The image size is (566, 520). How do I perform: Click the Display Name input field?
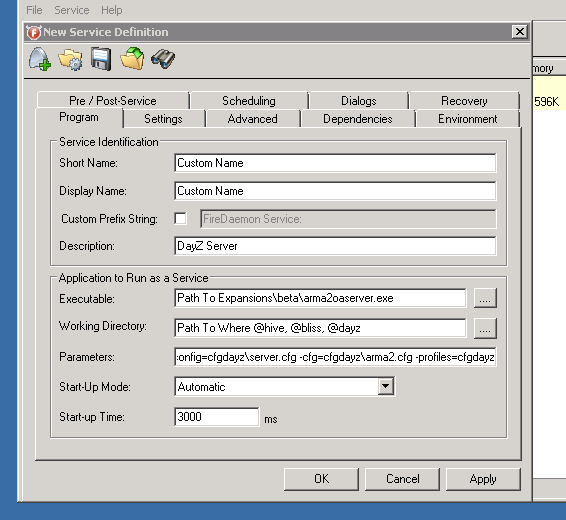point(335,191)
